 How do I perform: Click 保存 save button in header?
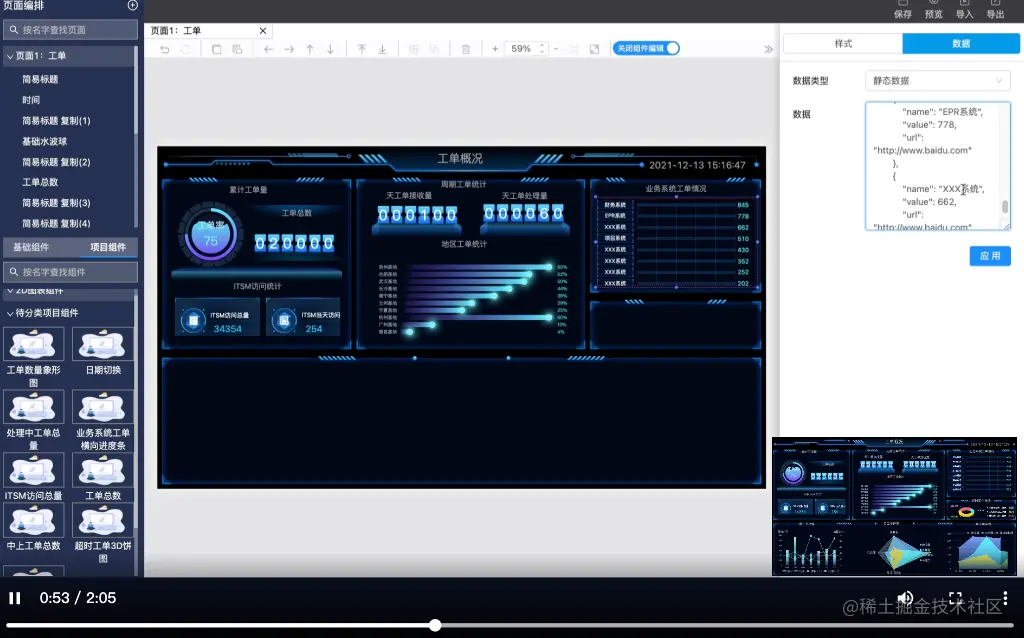[903, 10]
